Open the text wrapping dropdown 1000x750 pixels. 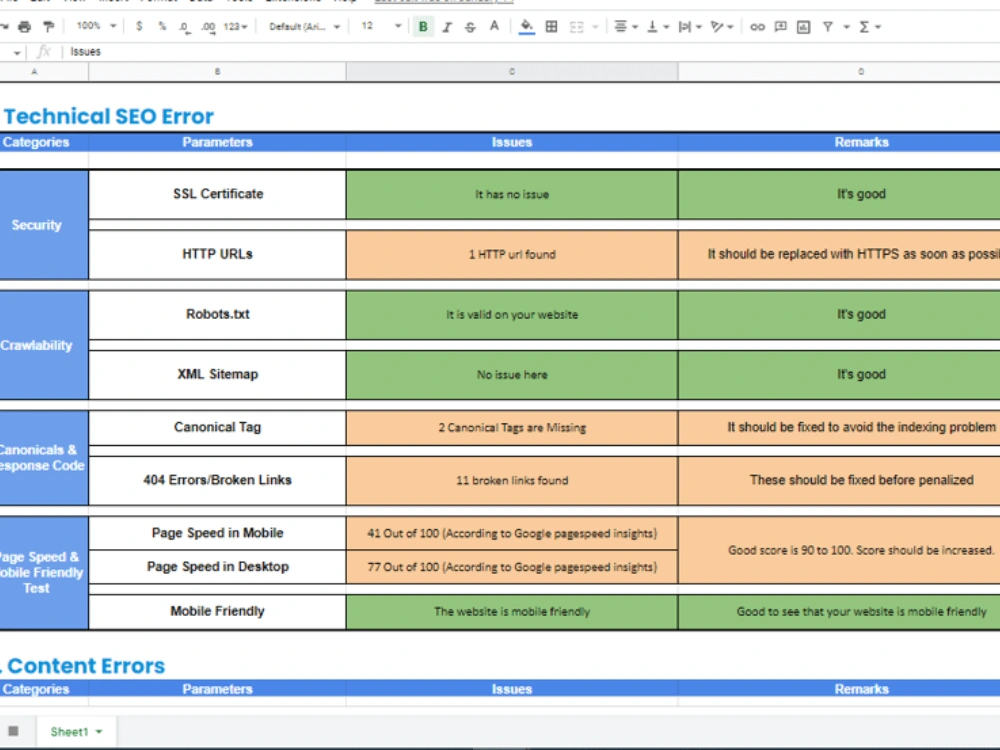pyautogui.click(x=689, y=27)
